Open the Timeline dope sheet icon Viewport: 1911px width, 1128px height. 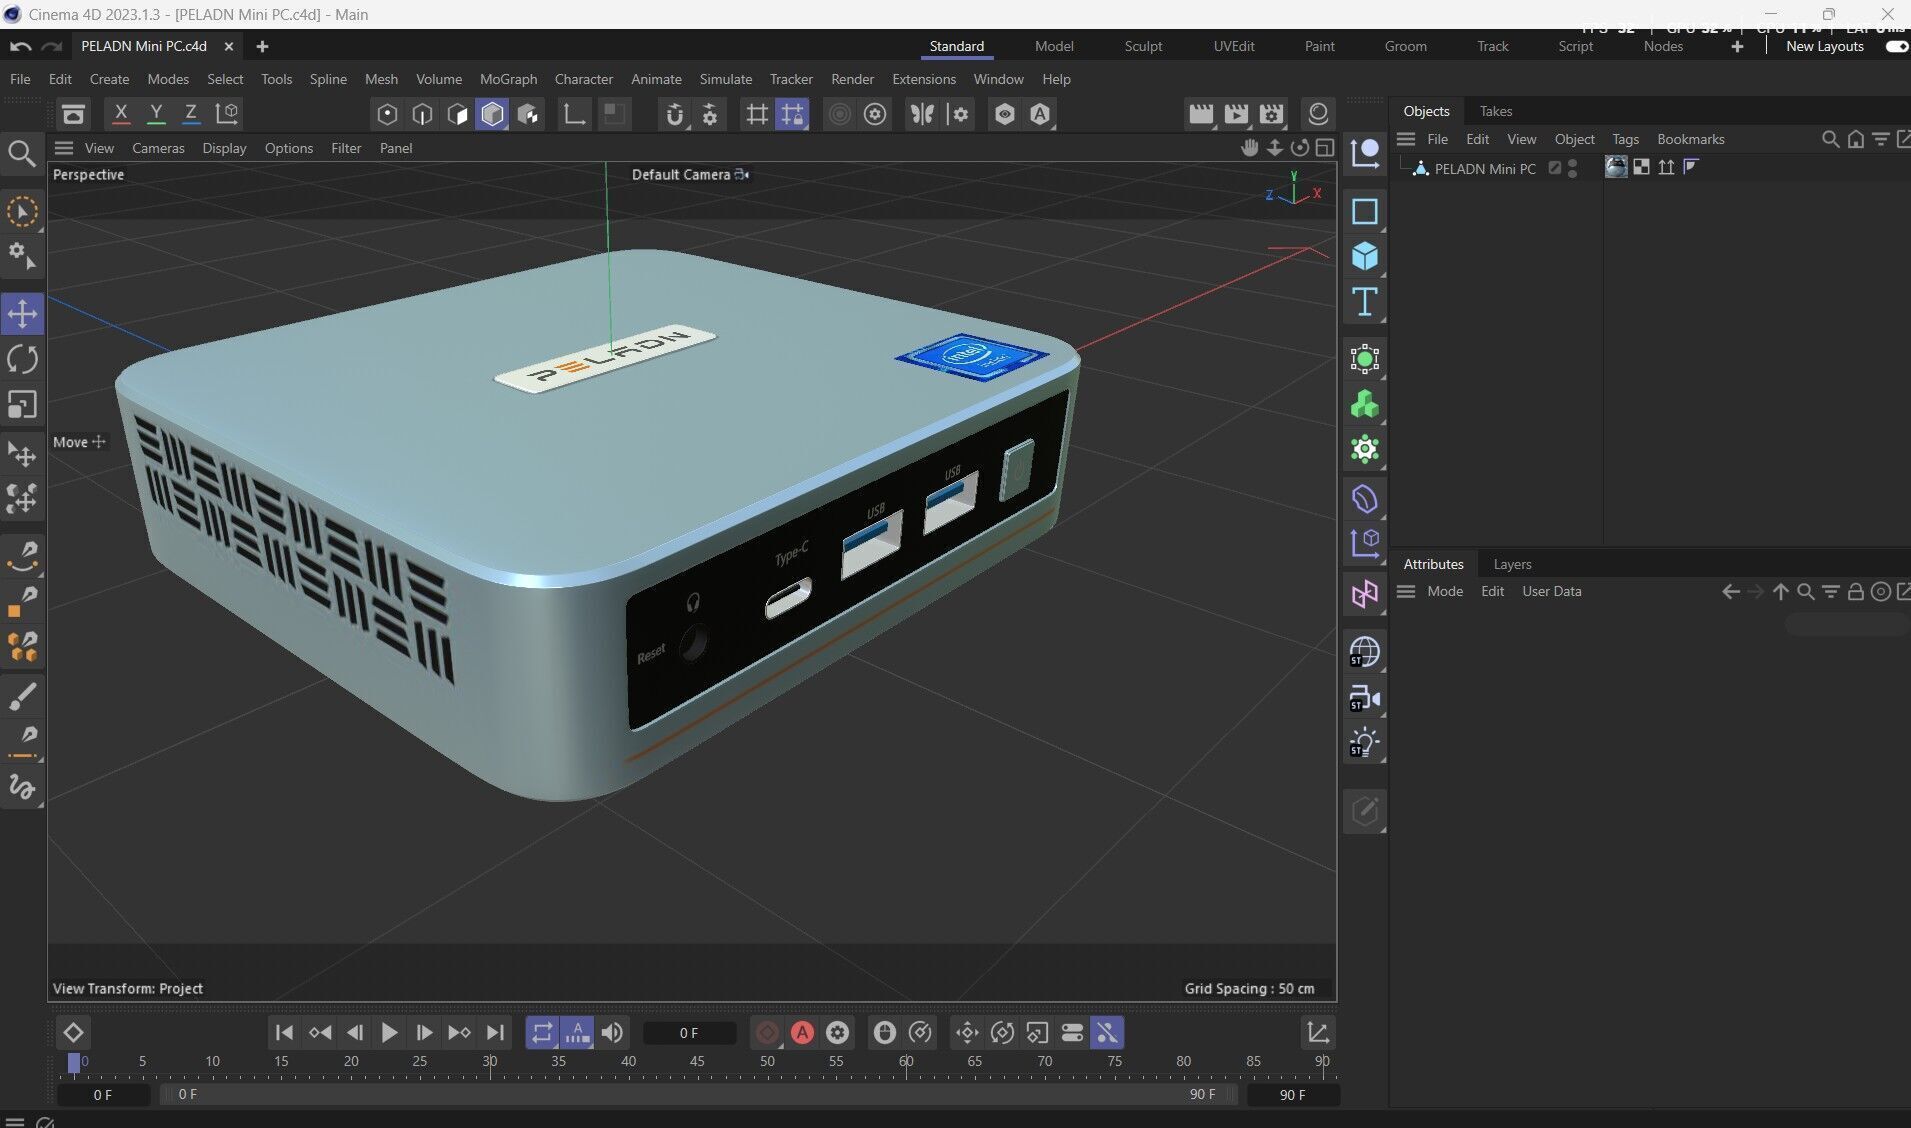coord(1318,1033)
